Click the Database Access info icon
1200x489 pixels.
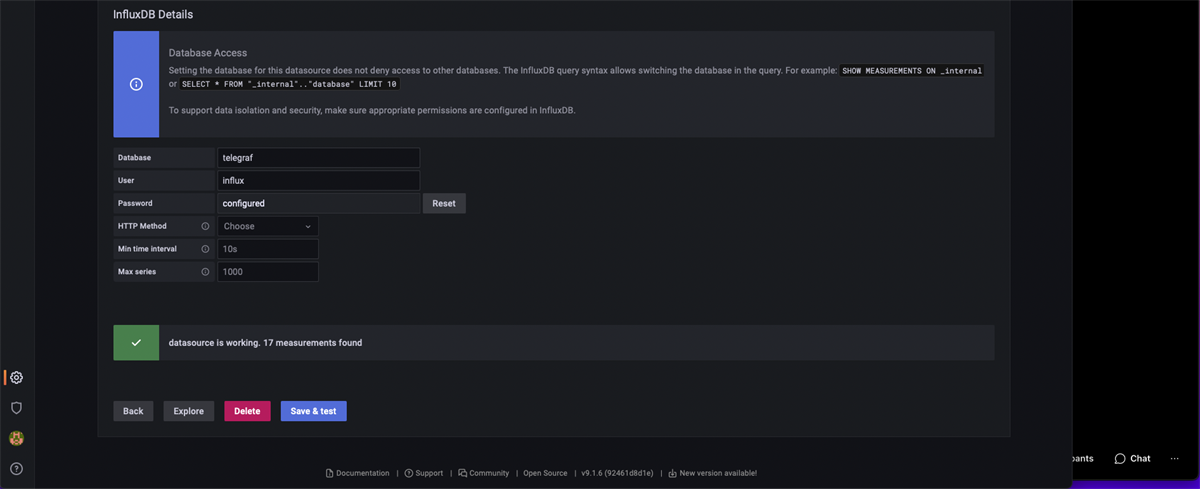tap(136, 84)
